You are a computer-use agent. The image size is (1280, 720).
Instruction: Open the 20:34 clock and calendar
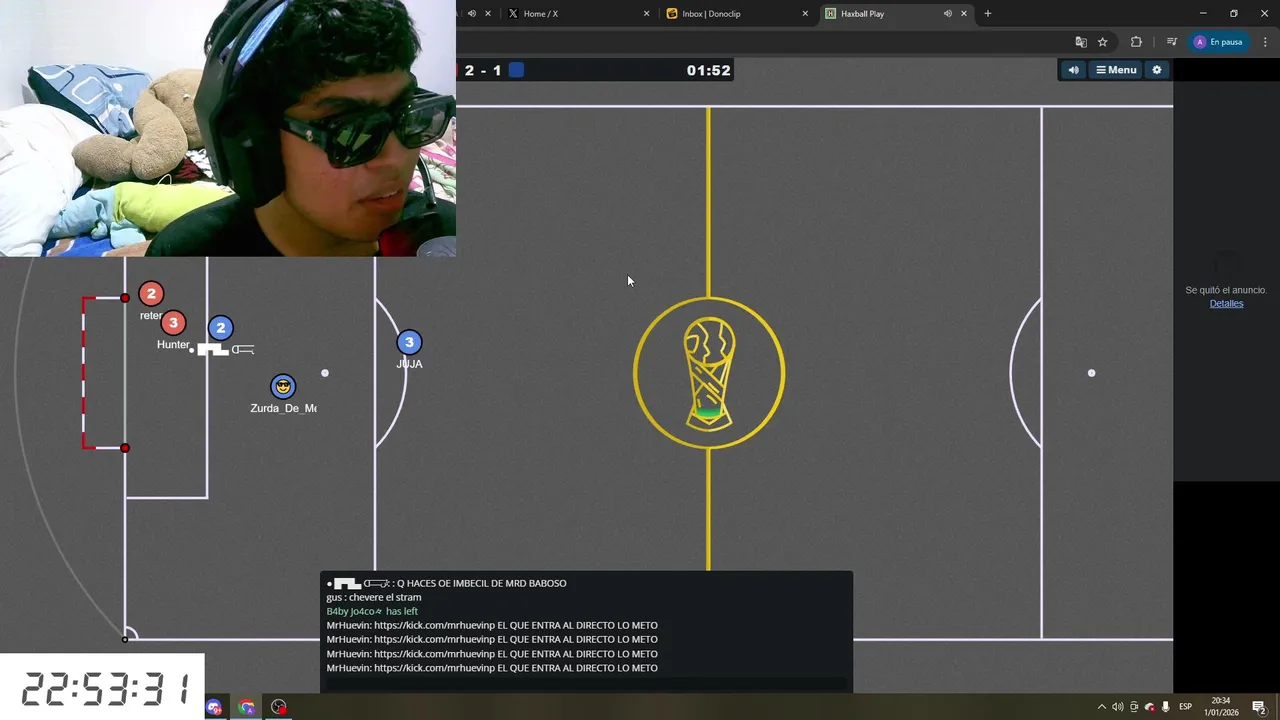pyautogui.click(x=1221, y=707)
